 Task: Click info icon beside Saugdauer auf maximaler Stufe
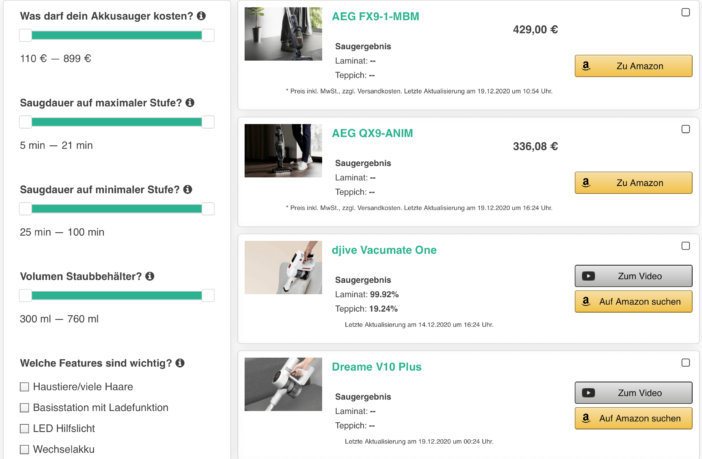[190, 102]
